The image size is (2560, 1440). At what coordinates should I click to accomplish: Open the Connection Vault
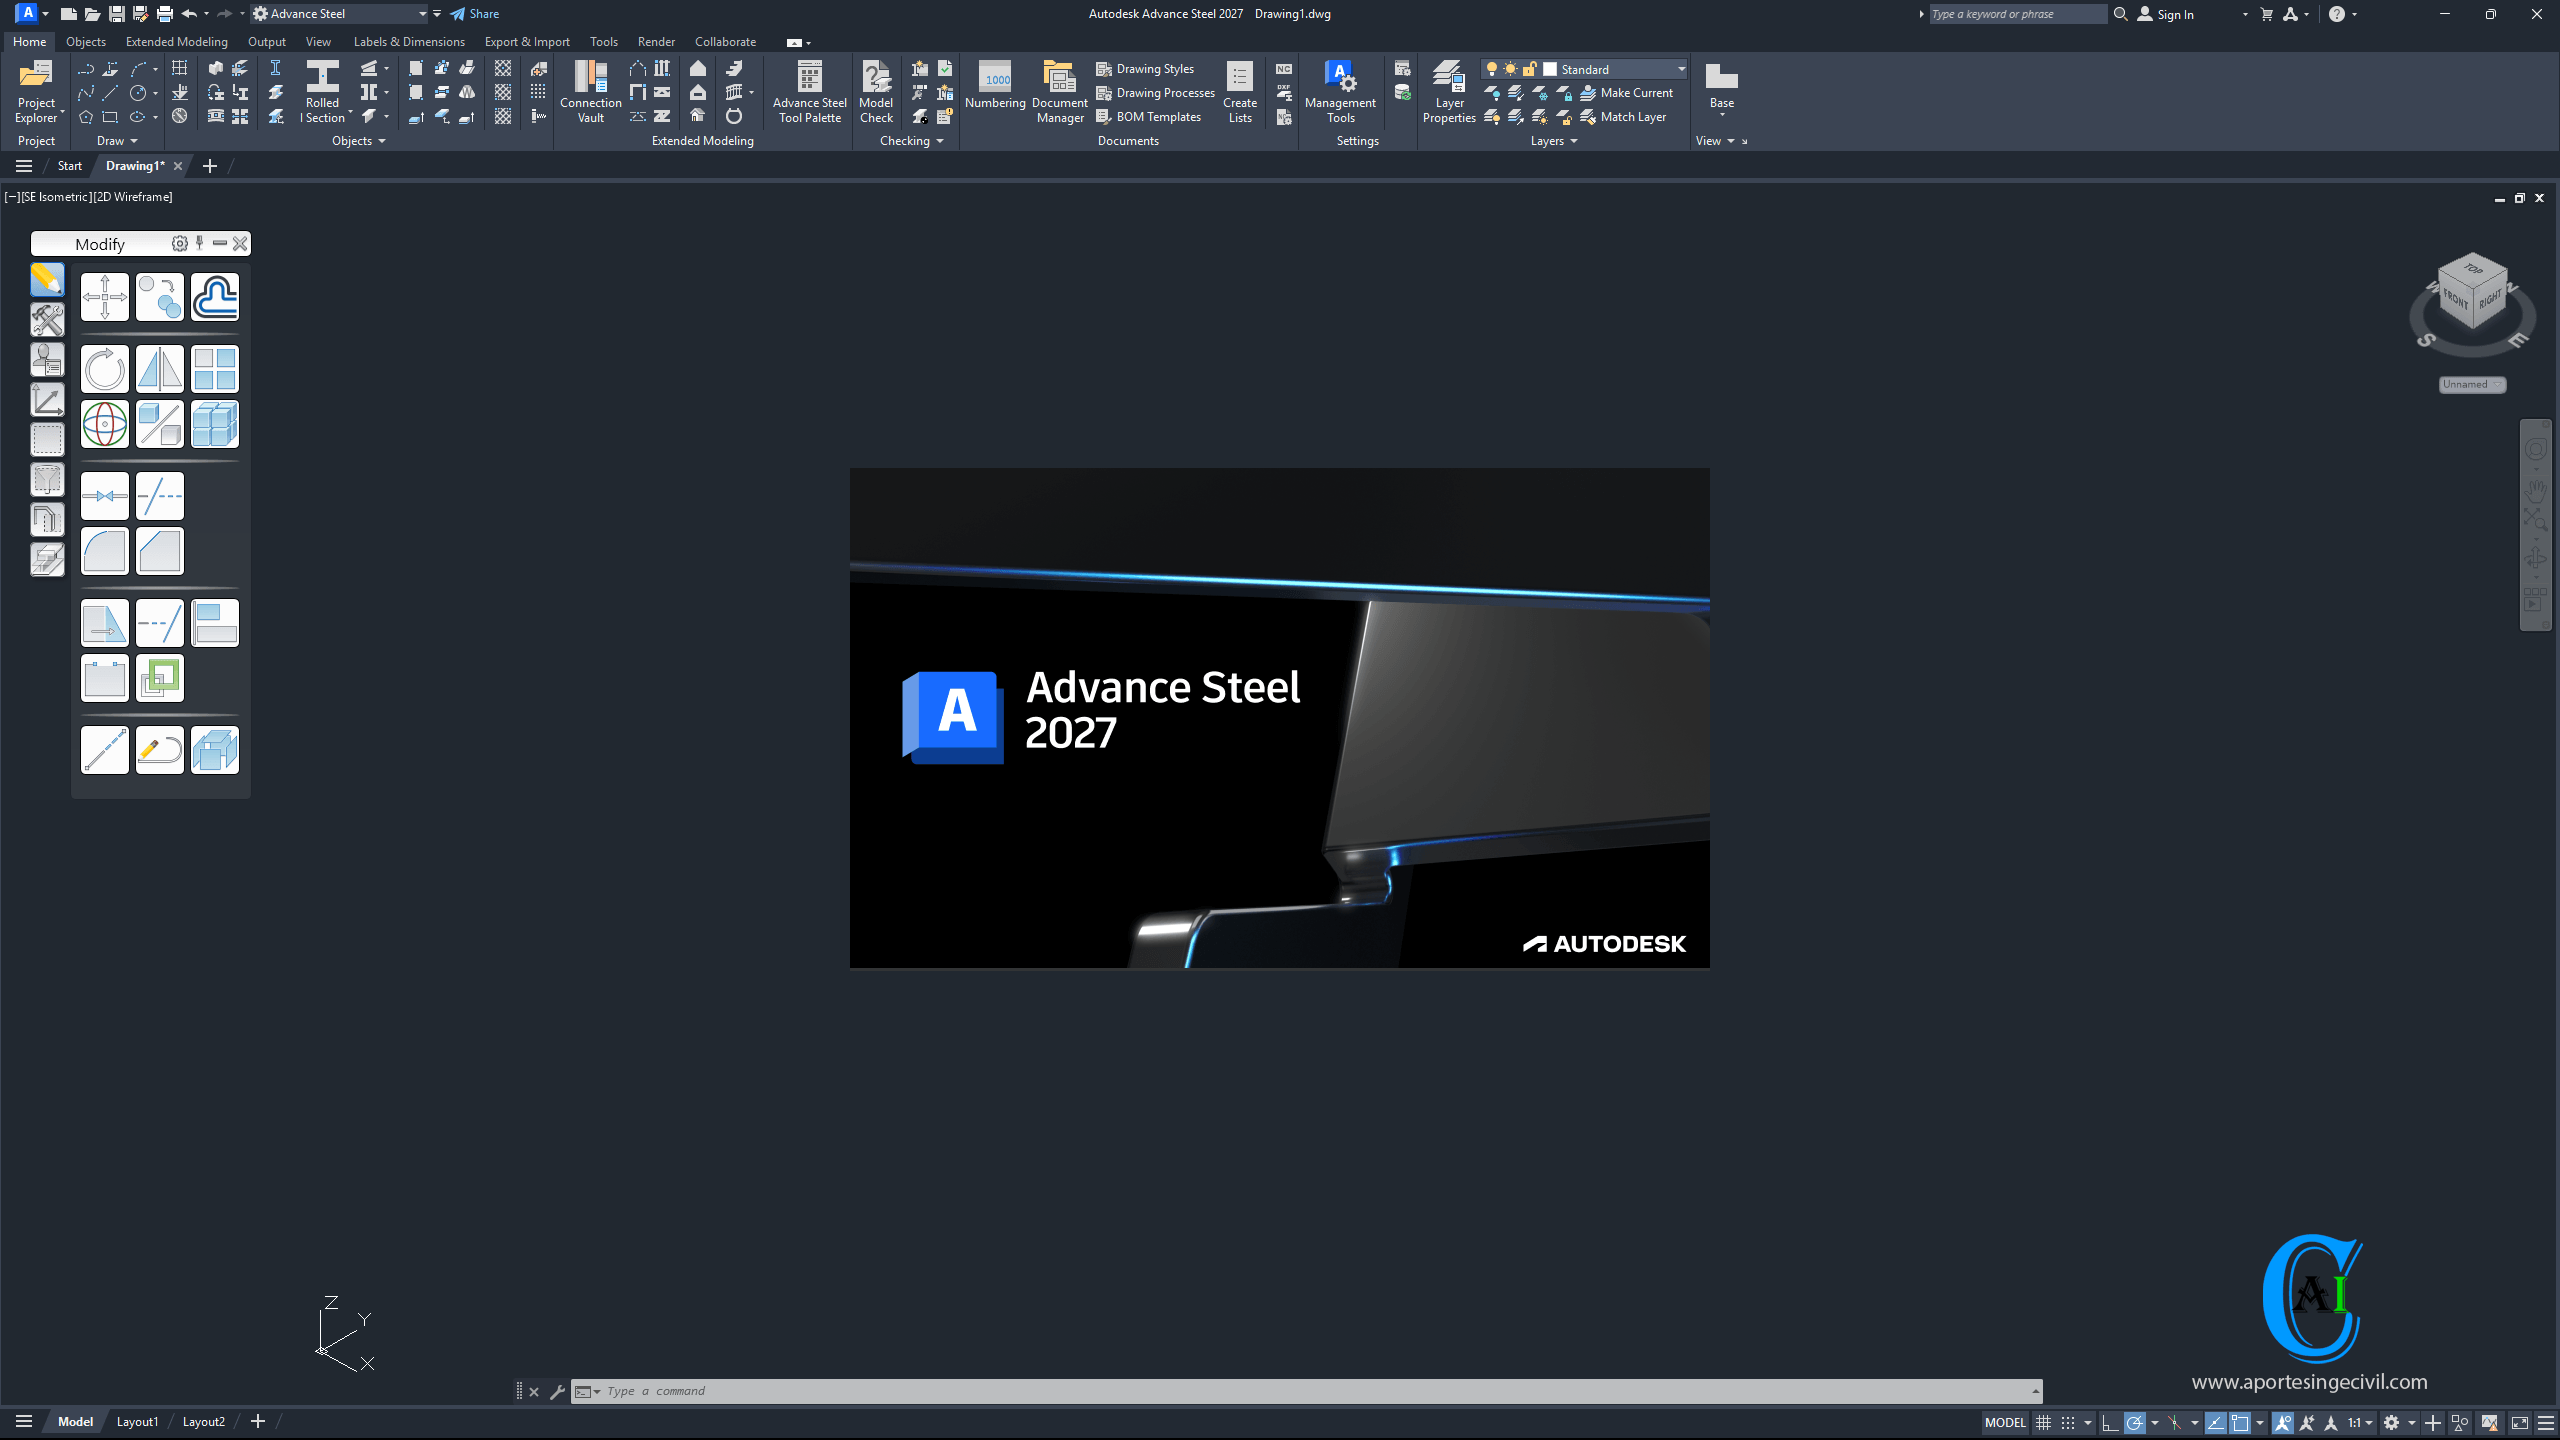tap(590, 90)
